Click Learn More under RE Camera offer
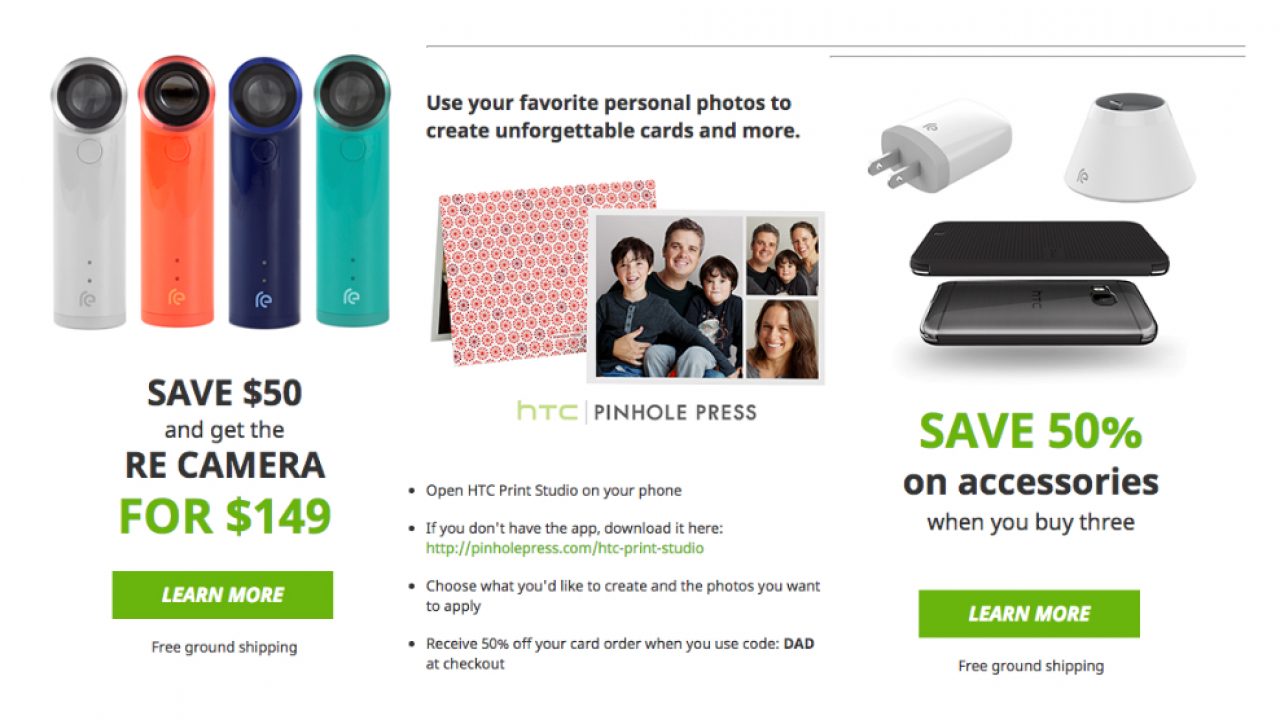This screenshot has height=720, width=1280. pyautogui.click(x=222, y=595)
